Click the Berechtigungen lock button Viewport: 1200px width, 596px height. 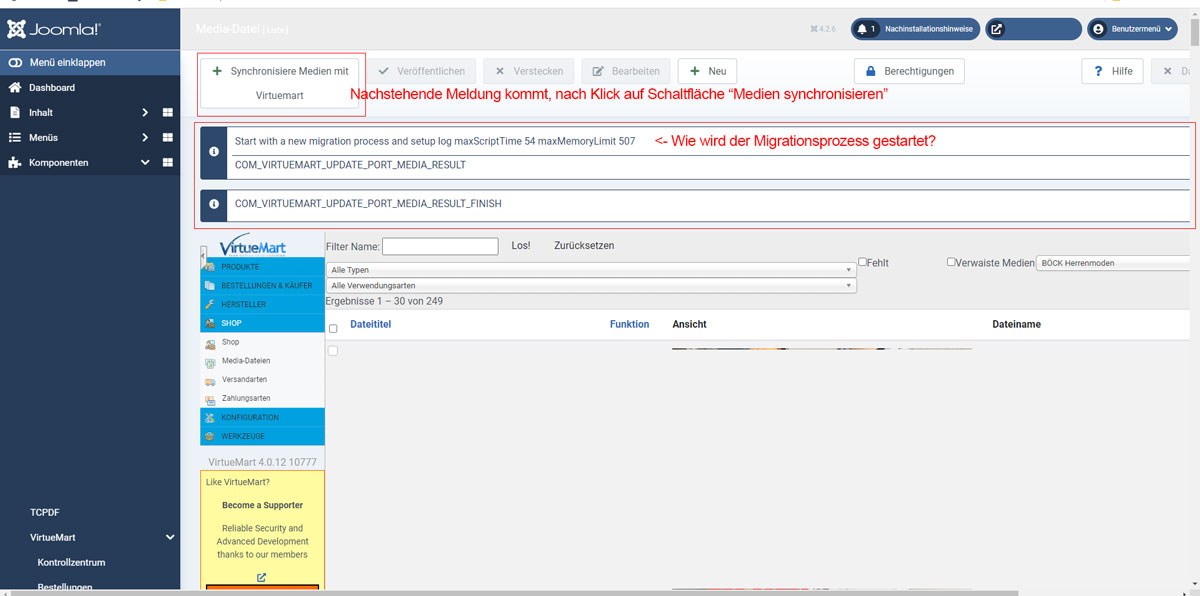(x=910, y=71)
